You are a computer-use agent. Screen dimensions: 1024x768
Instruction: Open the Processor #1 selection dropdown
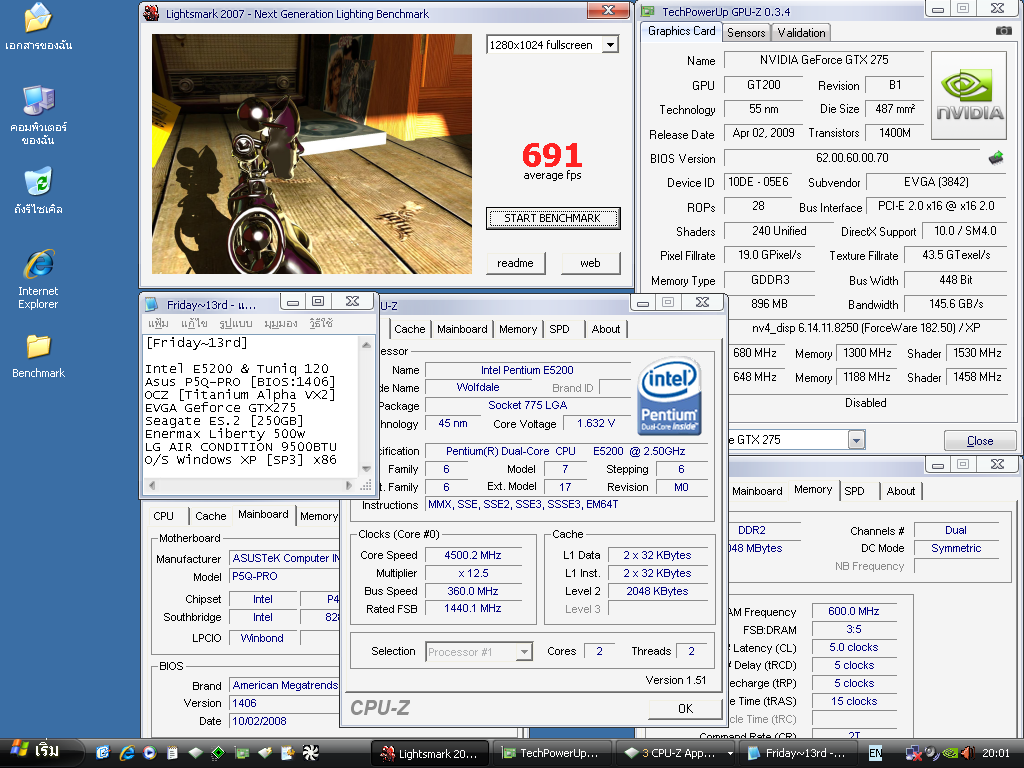coord(524,652)
